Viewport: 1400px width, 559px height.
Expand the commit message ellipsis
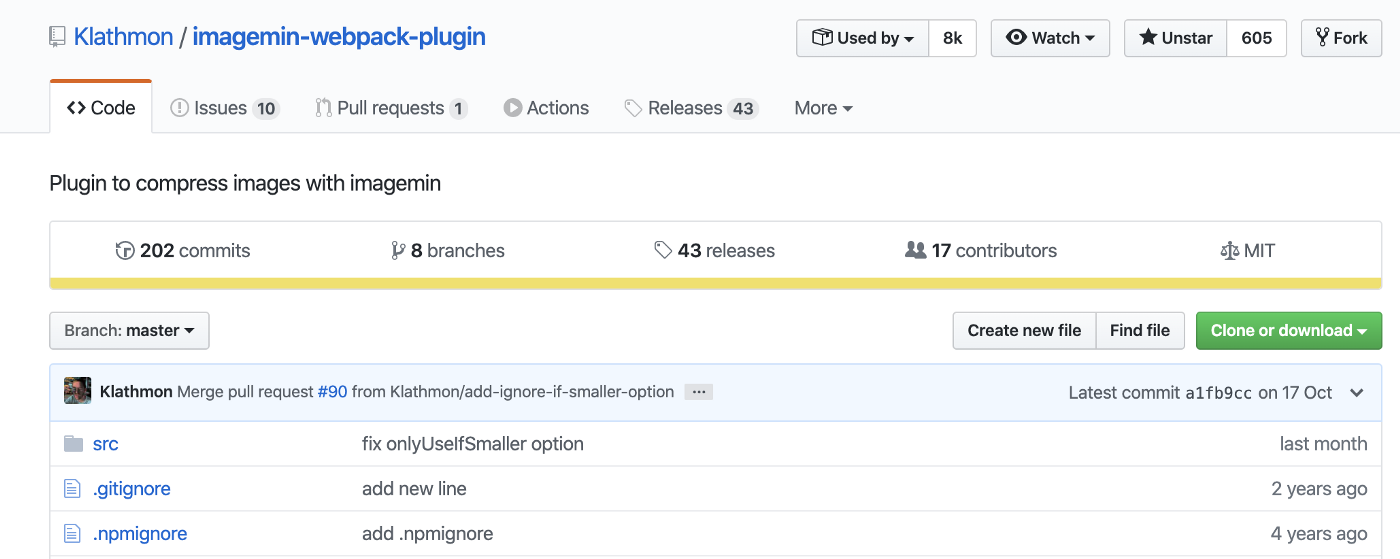(x=698, y=392)
